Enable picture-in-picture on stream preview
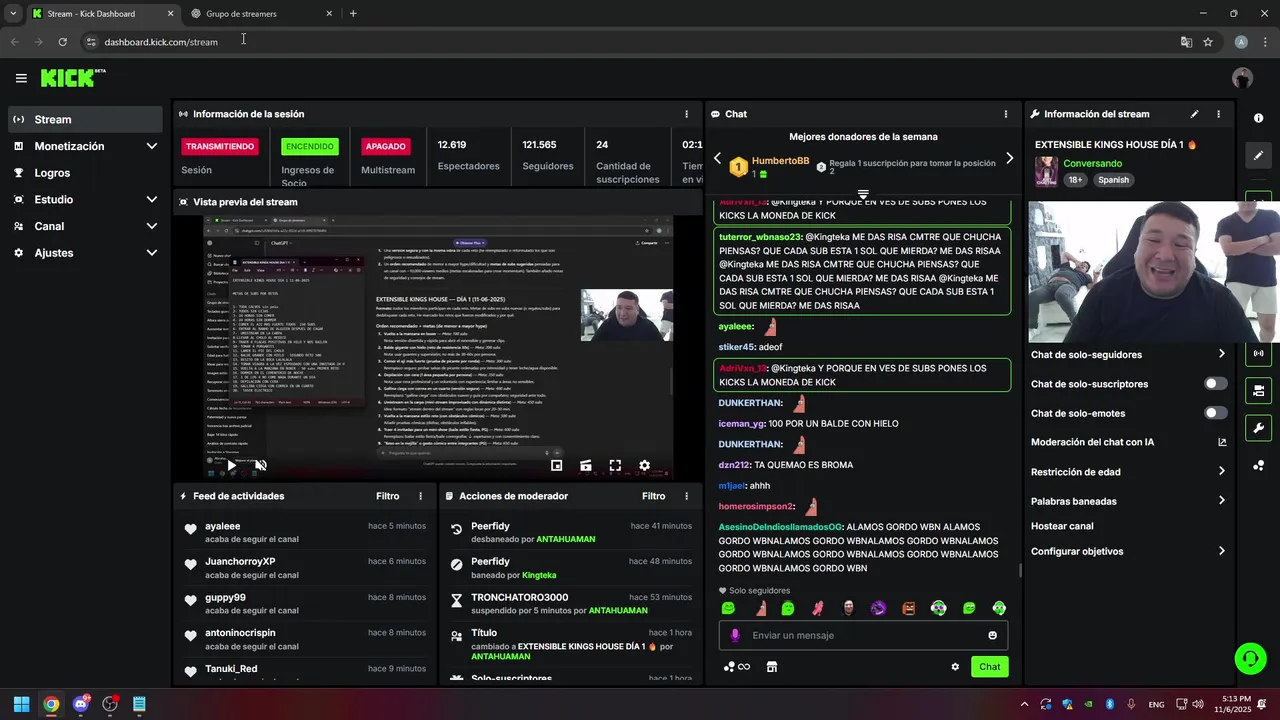1280x720 pixels. [x=557, y=465]
